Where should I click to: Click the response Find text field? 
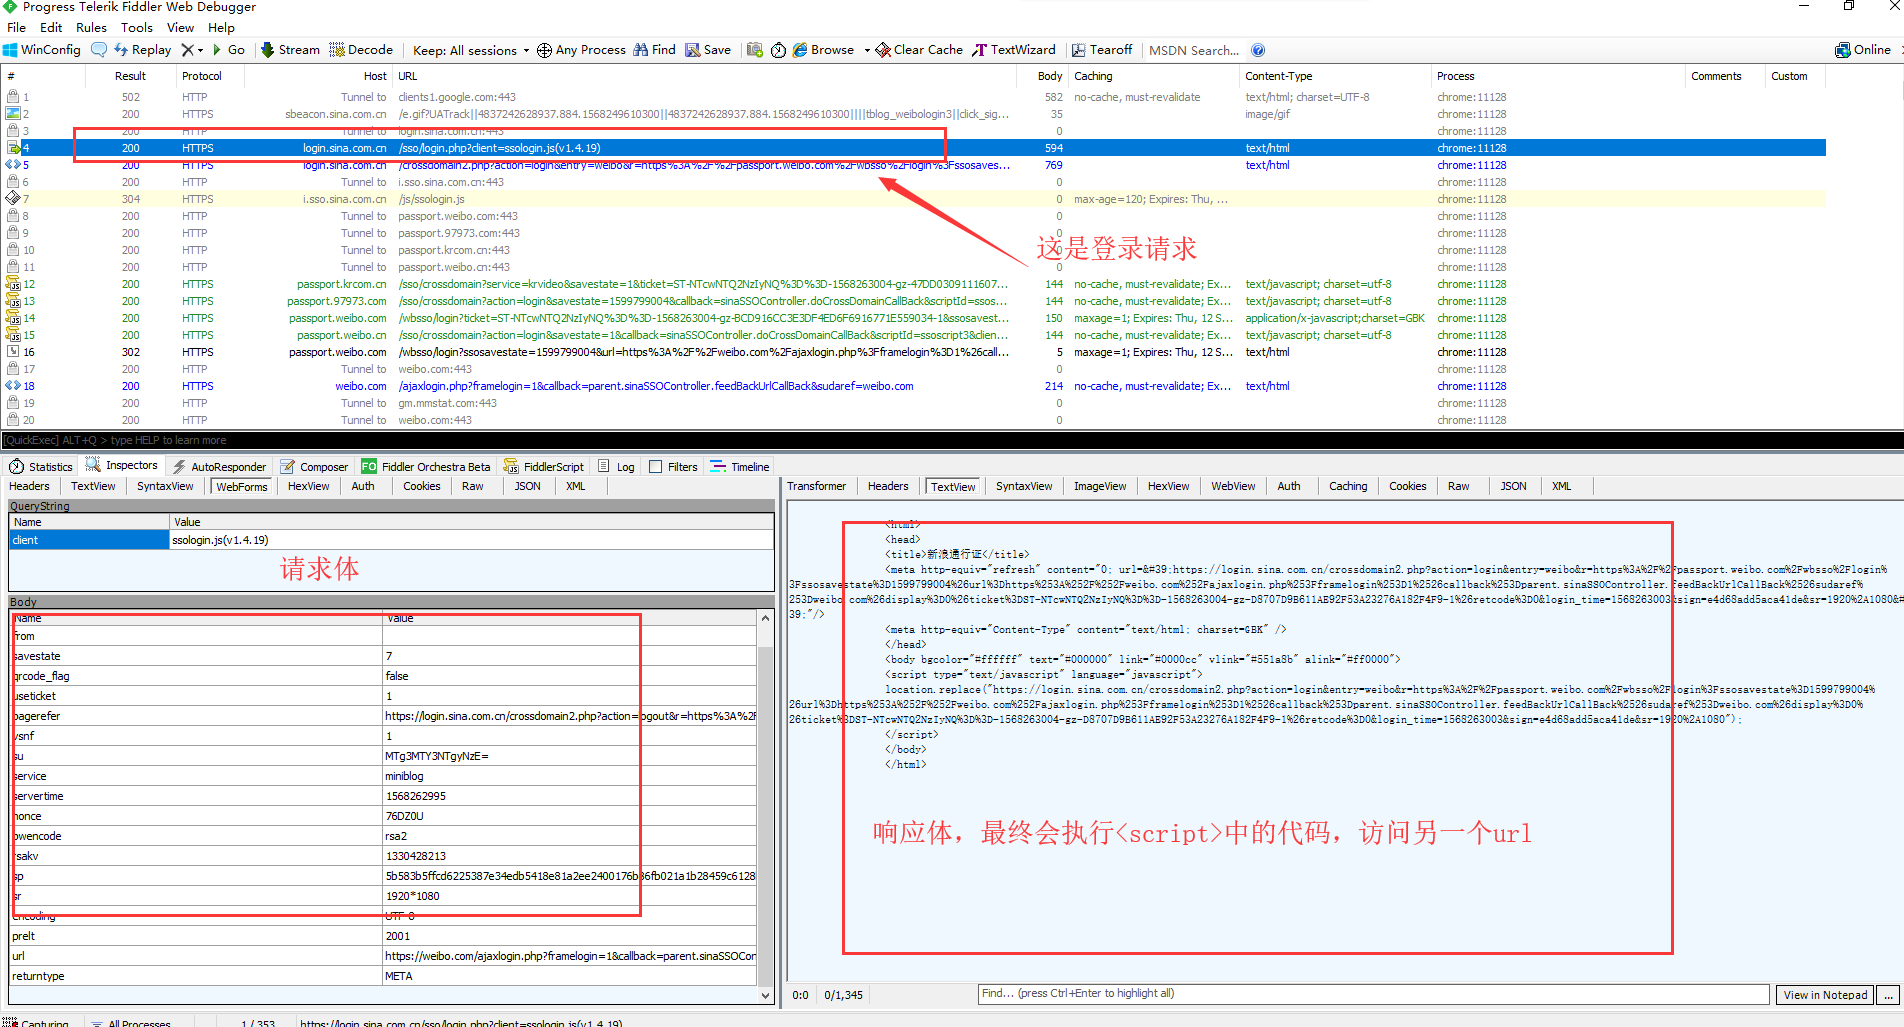tap(1373, 994)
